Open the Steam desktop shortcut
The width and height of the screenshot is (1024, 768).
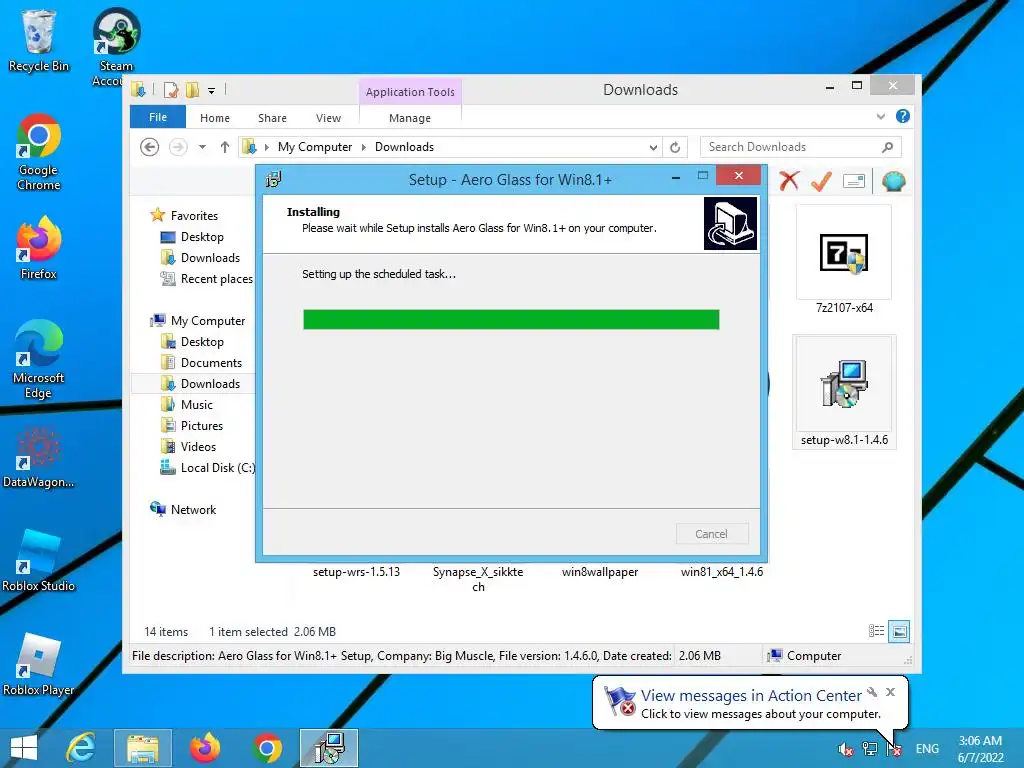point(116,46)
